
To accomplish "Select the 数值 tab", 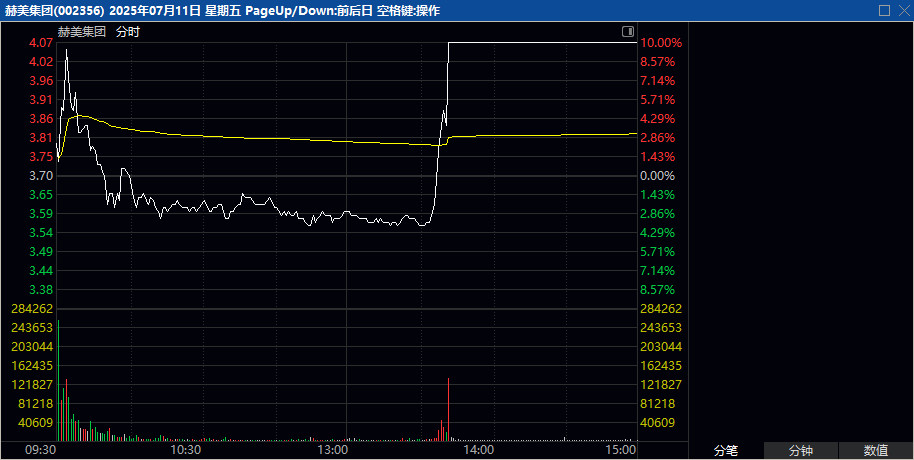I will tap(876, 451).
